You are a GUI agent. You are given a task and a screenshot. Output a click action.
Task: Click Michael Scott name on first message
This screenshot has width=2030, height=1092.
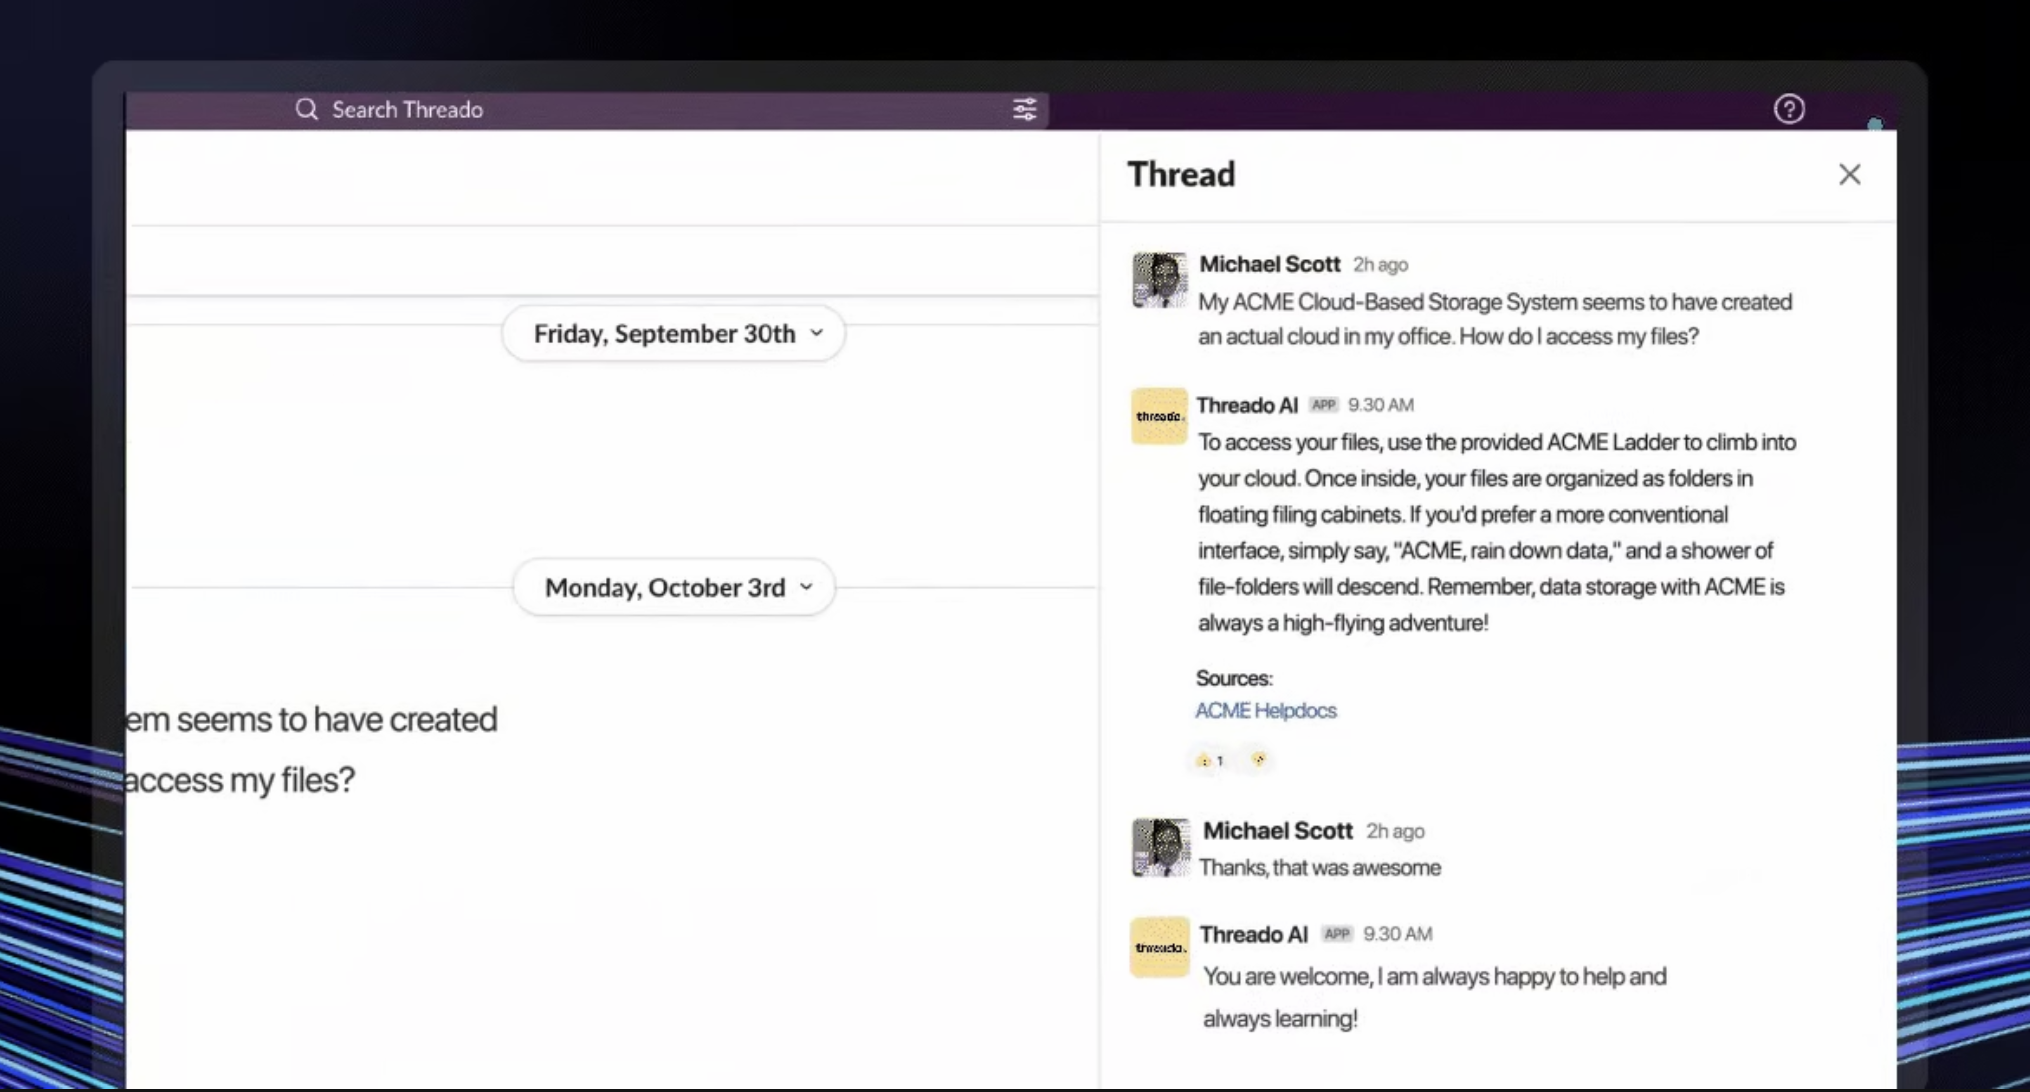[1269, 264]
